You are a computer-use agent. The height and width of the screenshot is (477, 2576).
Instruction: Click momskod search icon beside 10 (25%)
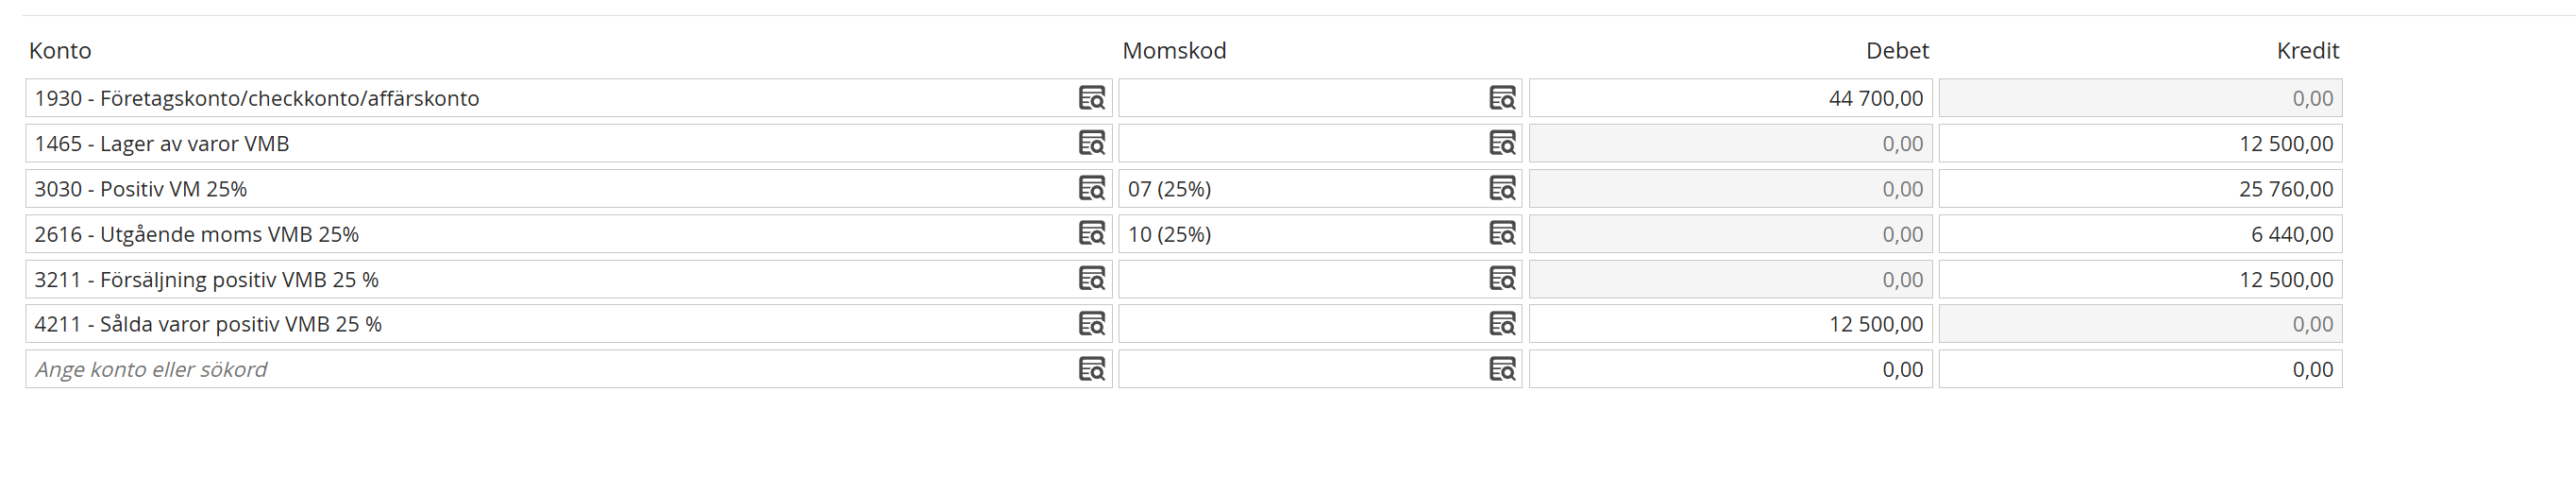coord(1502,233)
